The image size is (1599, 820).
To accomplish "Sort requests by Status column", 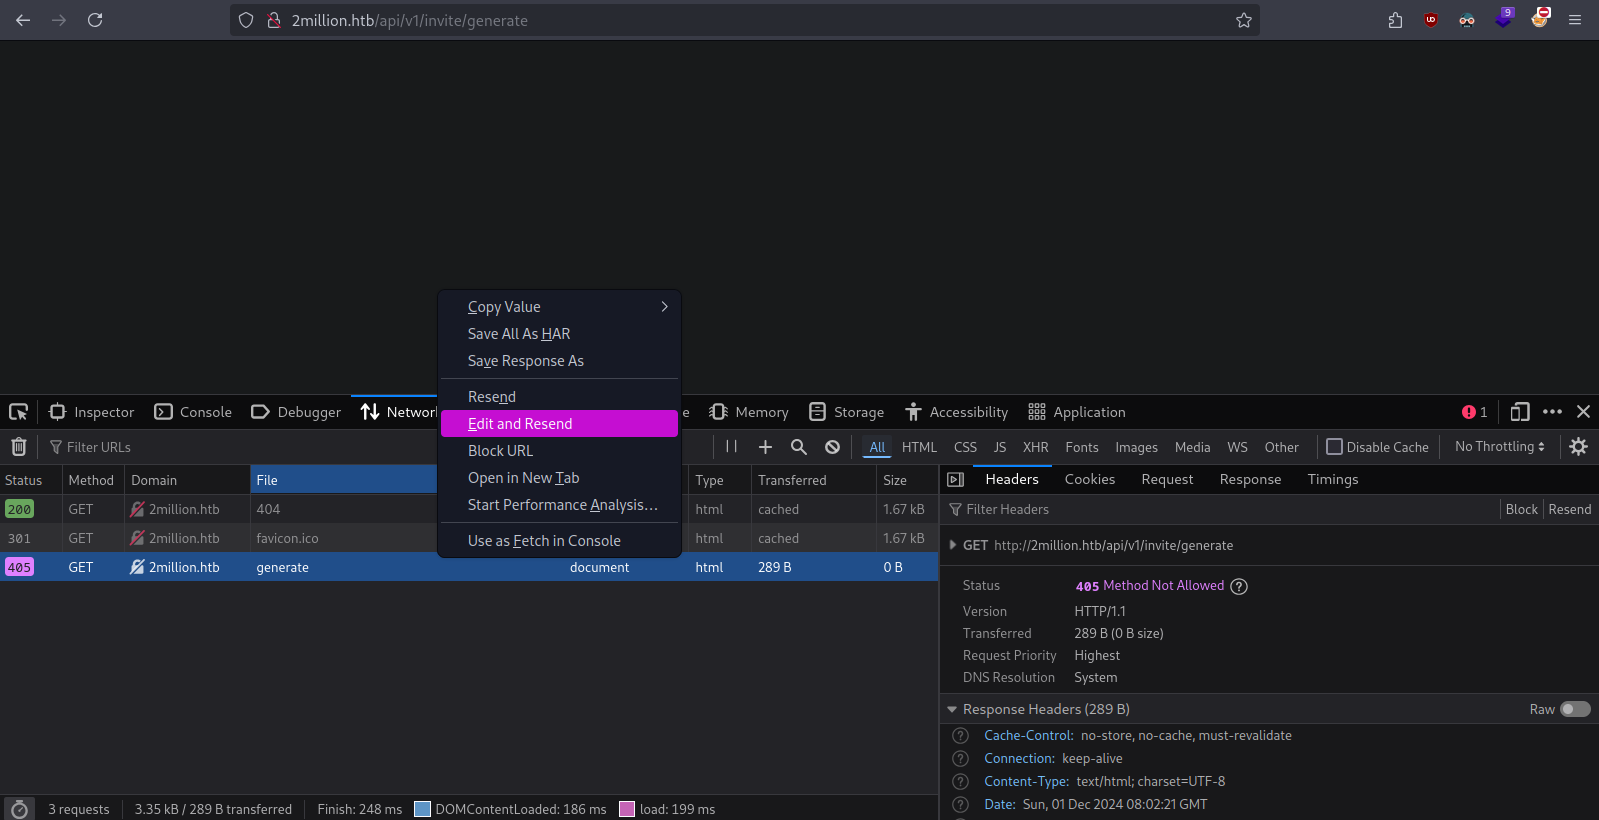I will point(31,480).
